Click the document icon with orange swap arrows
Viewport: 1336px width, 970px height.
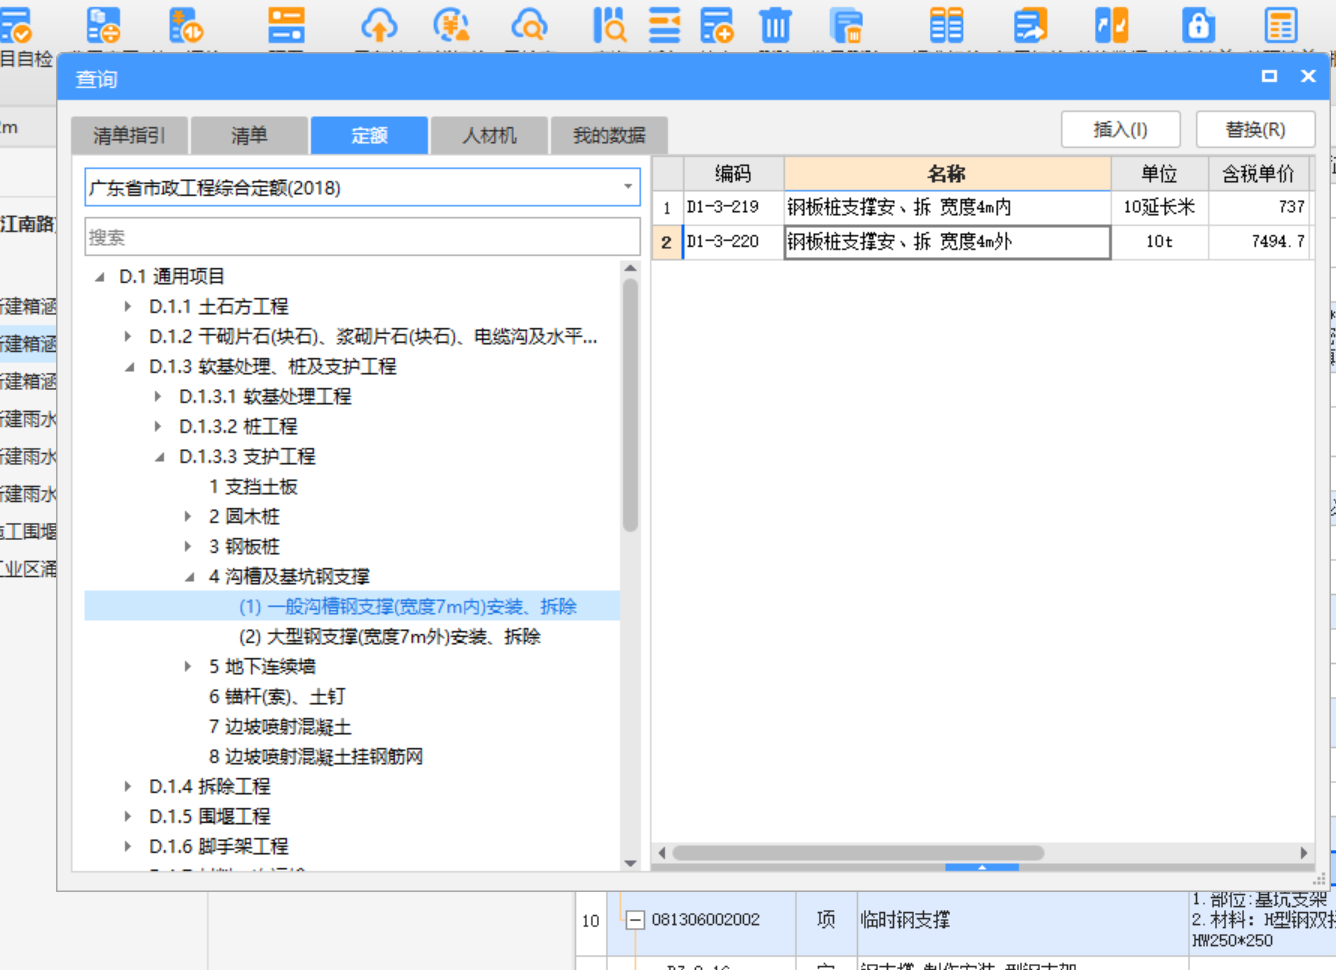[x=103, y=26]
